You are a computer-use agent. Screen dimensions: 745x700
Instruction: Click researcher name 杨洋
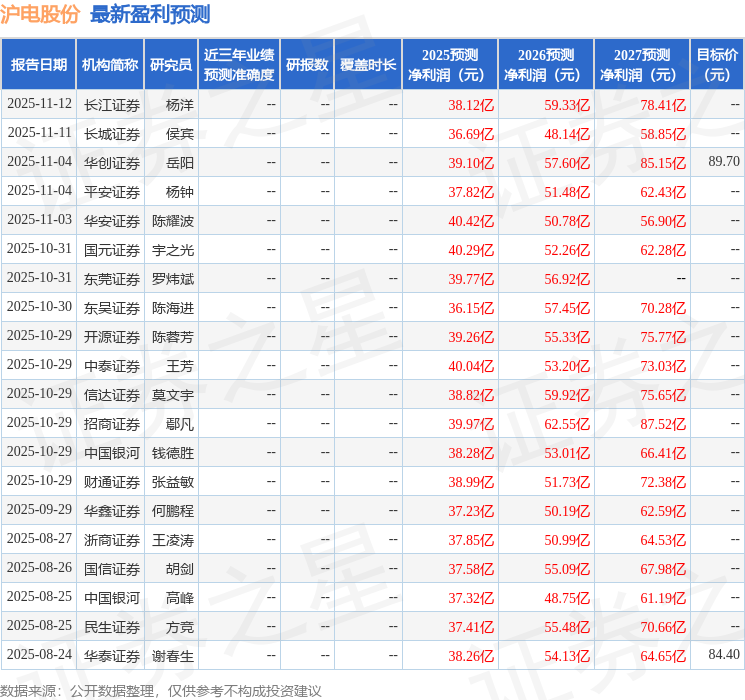pyautogui.click(x=180, y=105)
